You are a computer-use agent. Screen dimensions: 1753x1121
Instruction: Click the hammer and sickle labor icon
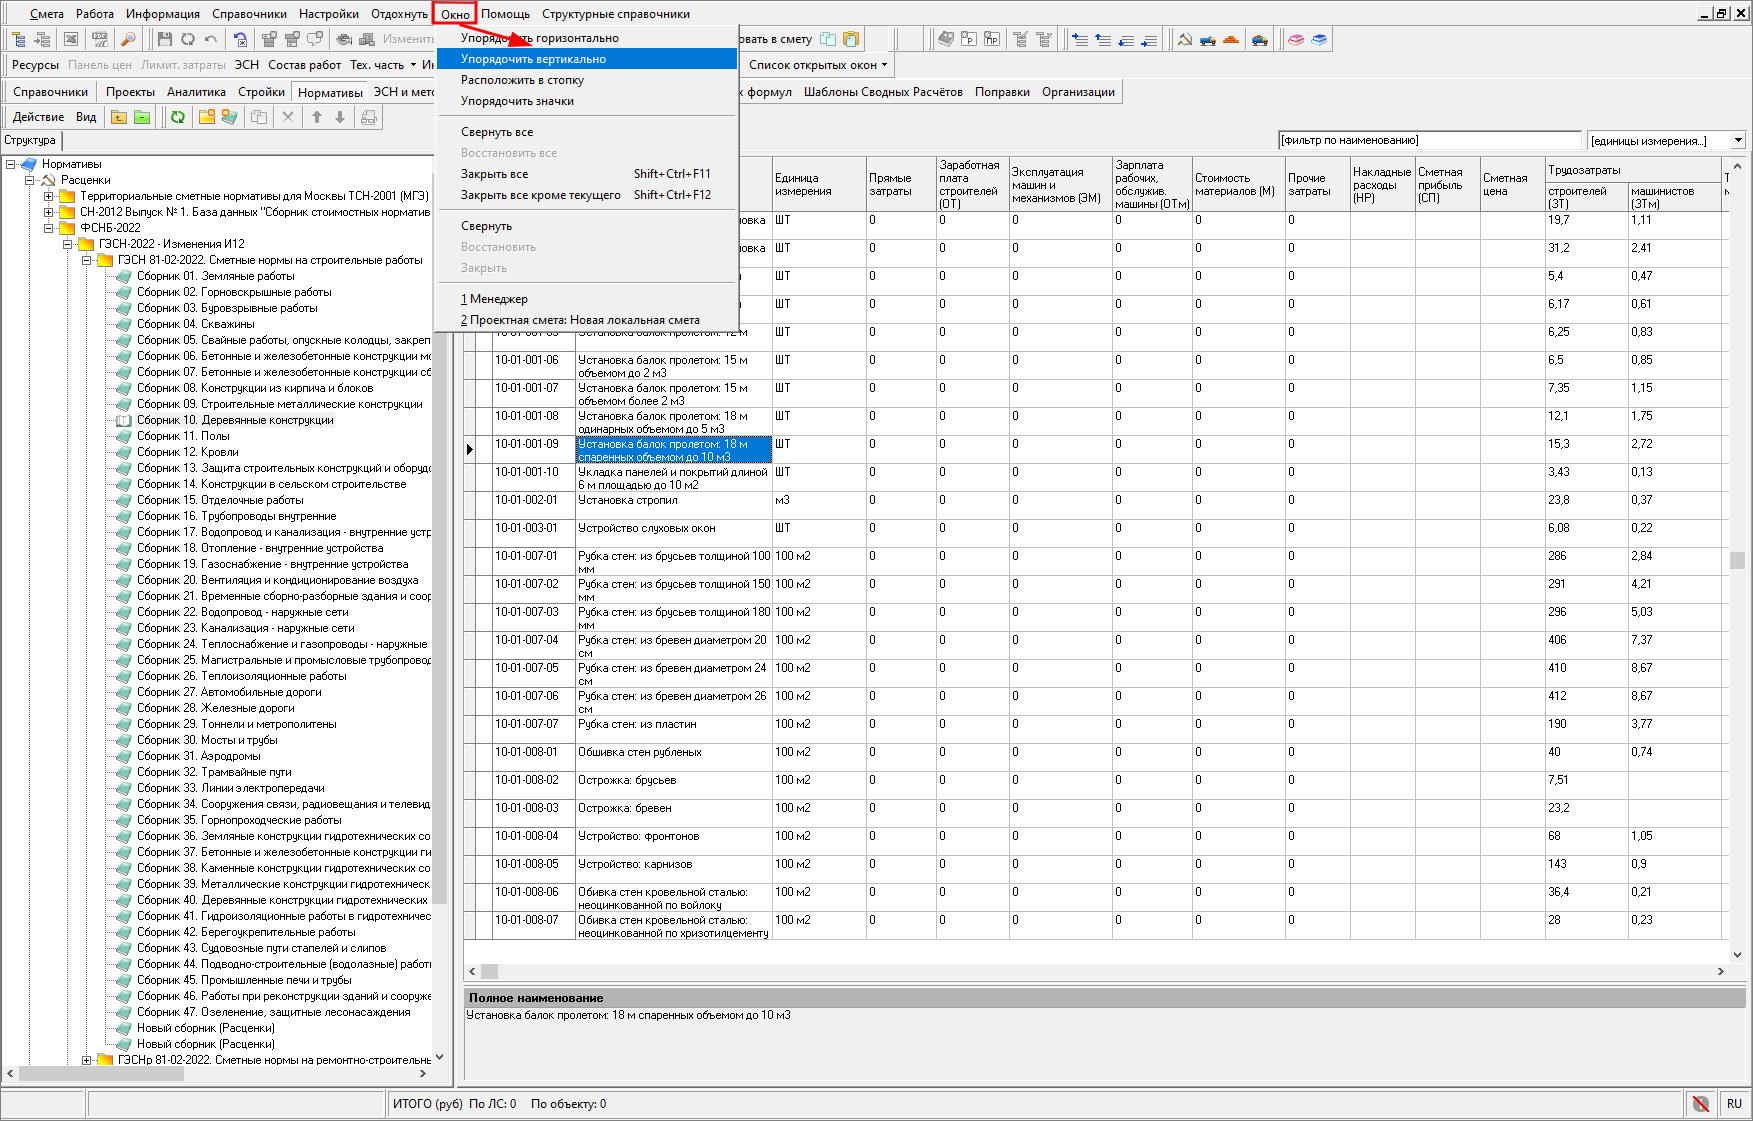(x=1185, y=39)
